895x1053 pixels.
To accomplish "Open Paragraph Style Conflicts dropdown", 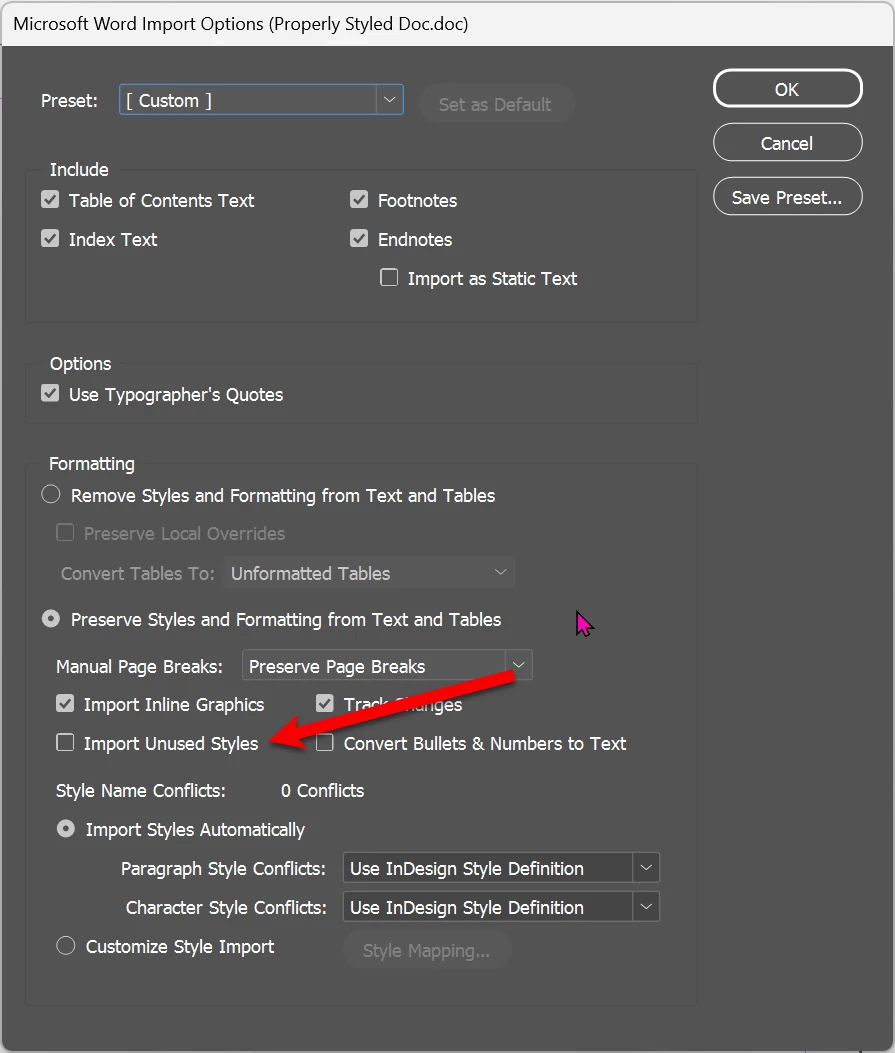I will pyautogui.click(x=501, y=868).
